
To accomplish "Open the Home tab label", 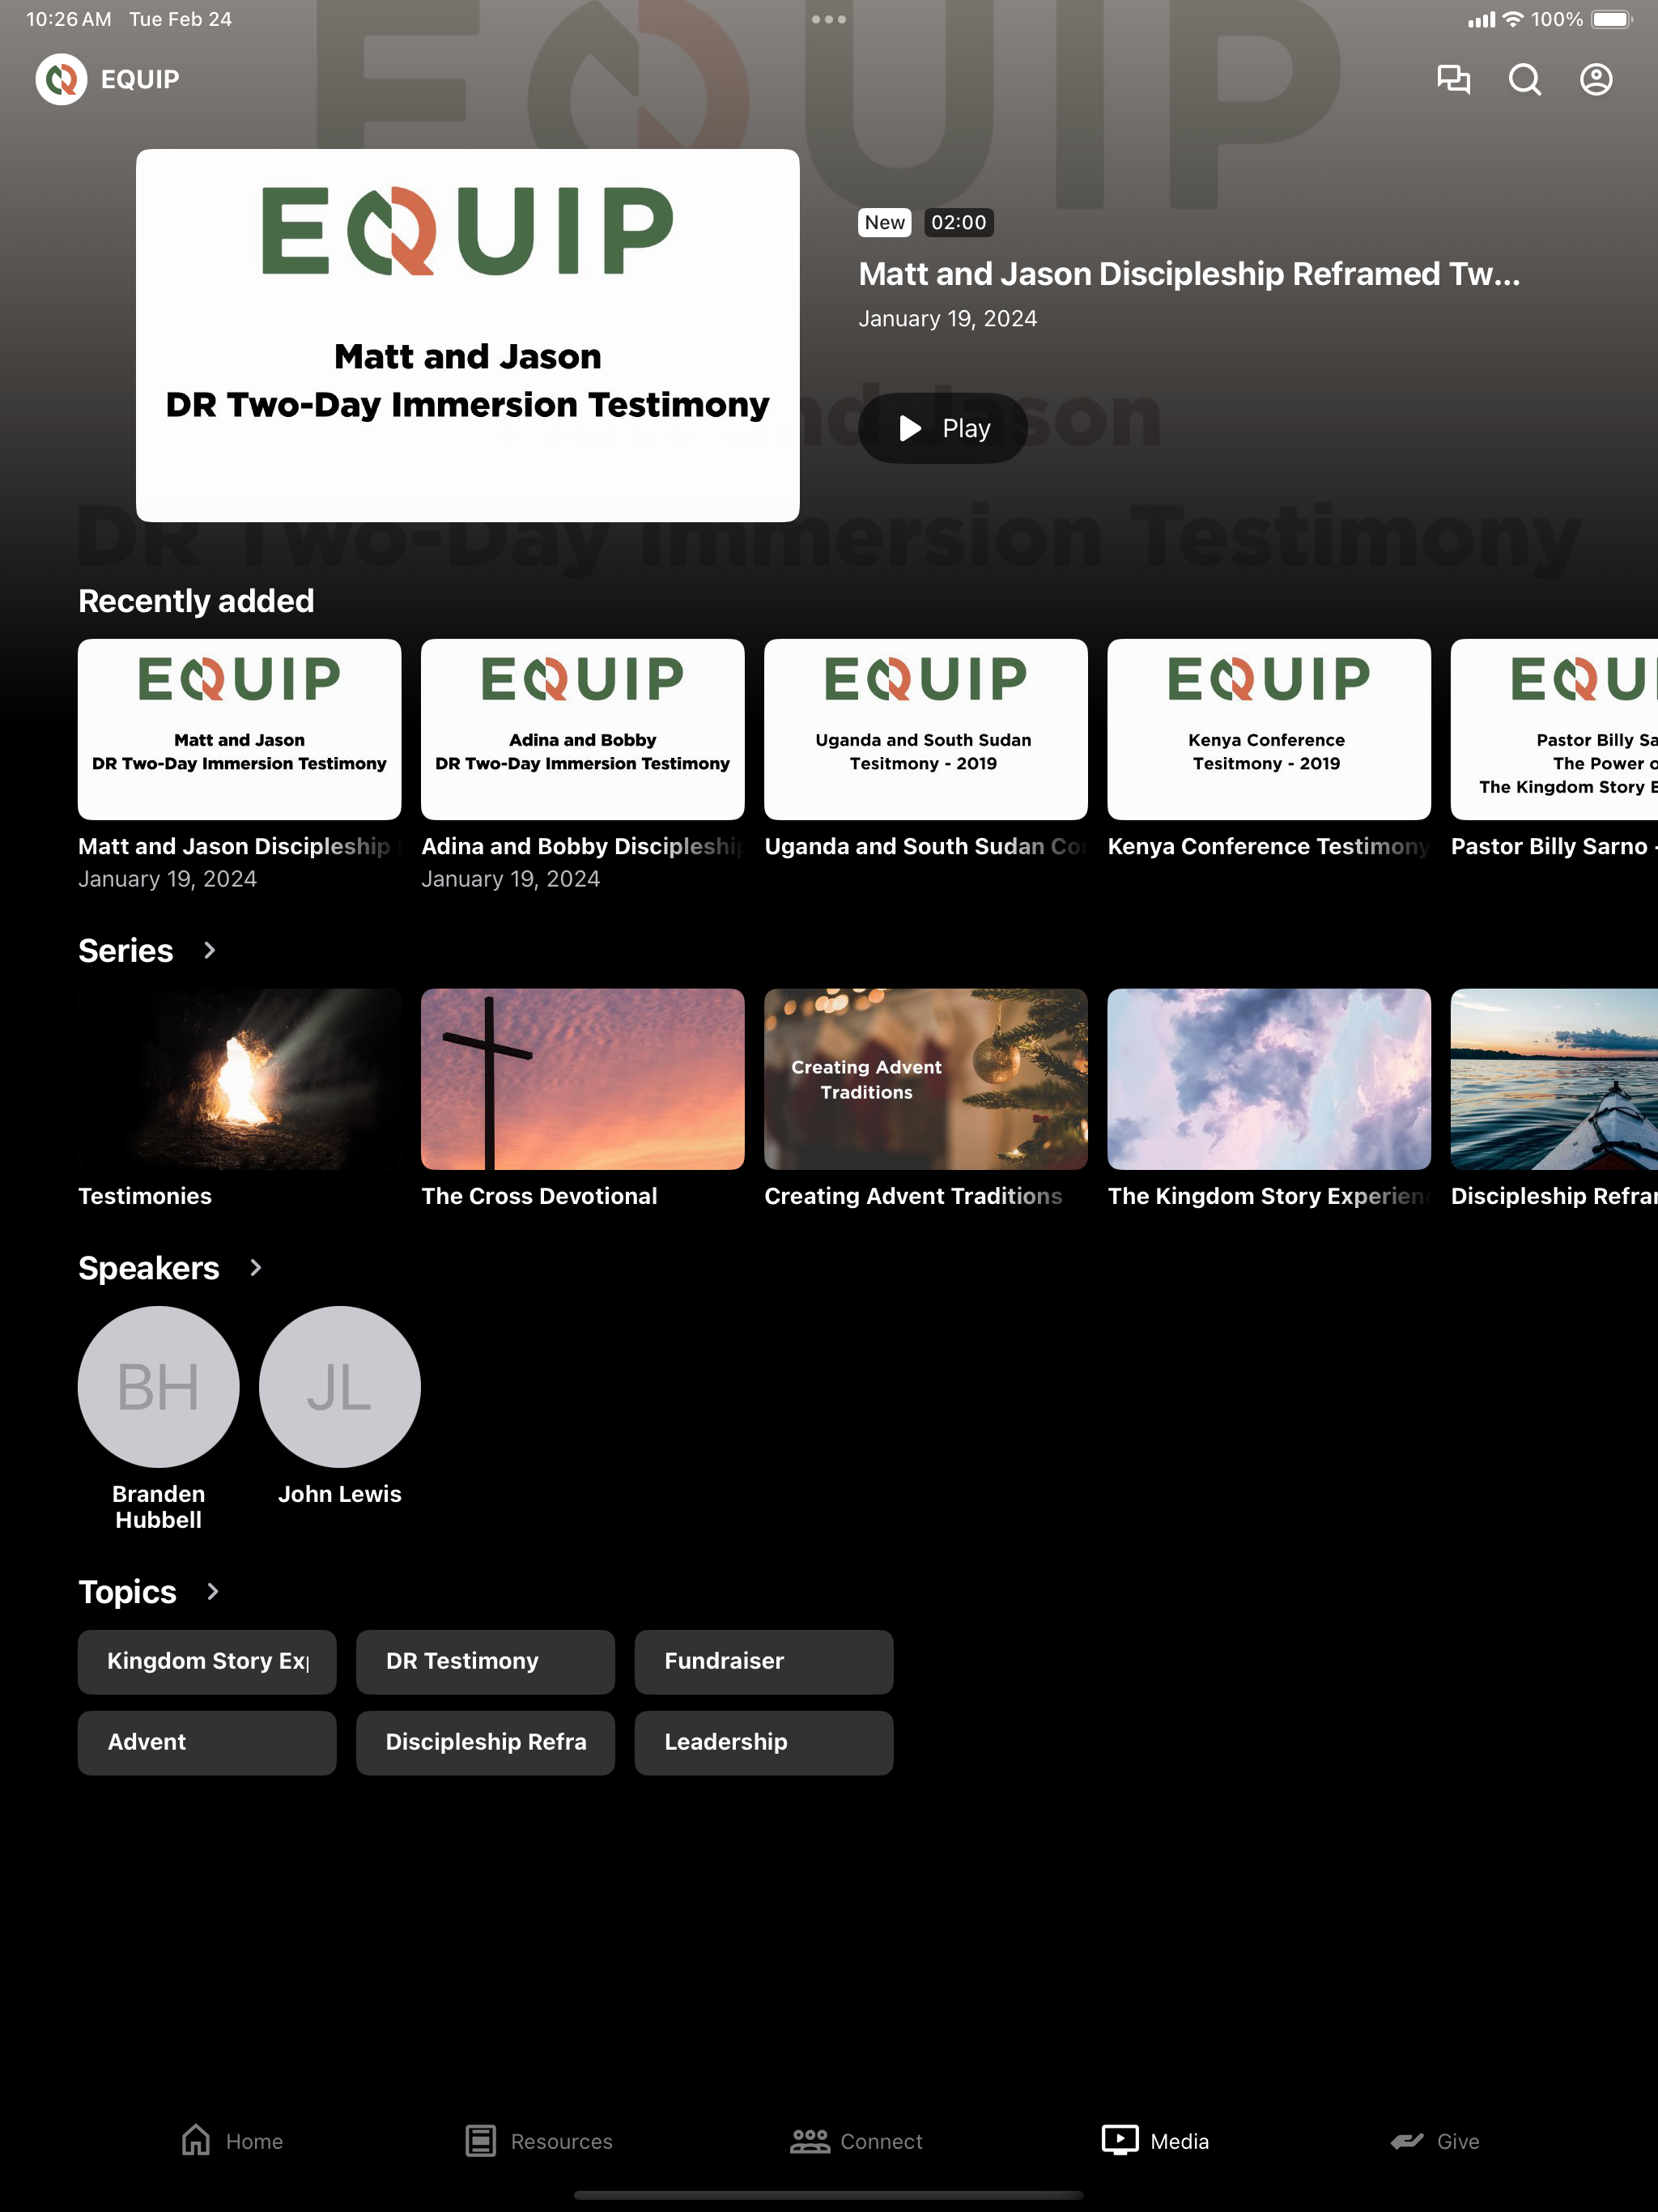I will coord(254,2141).
